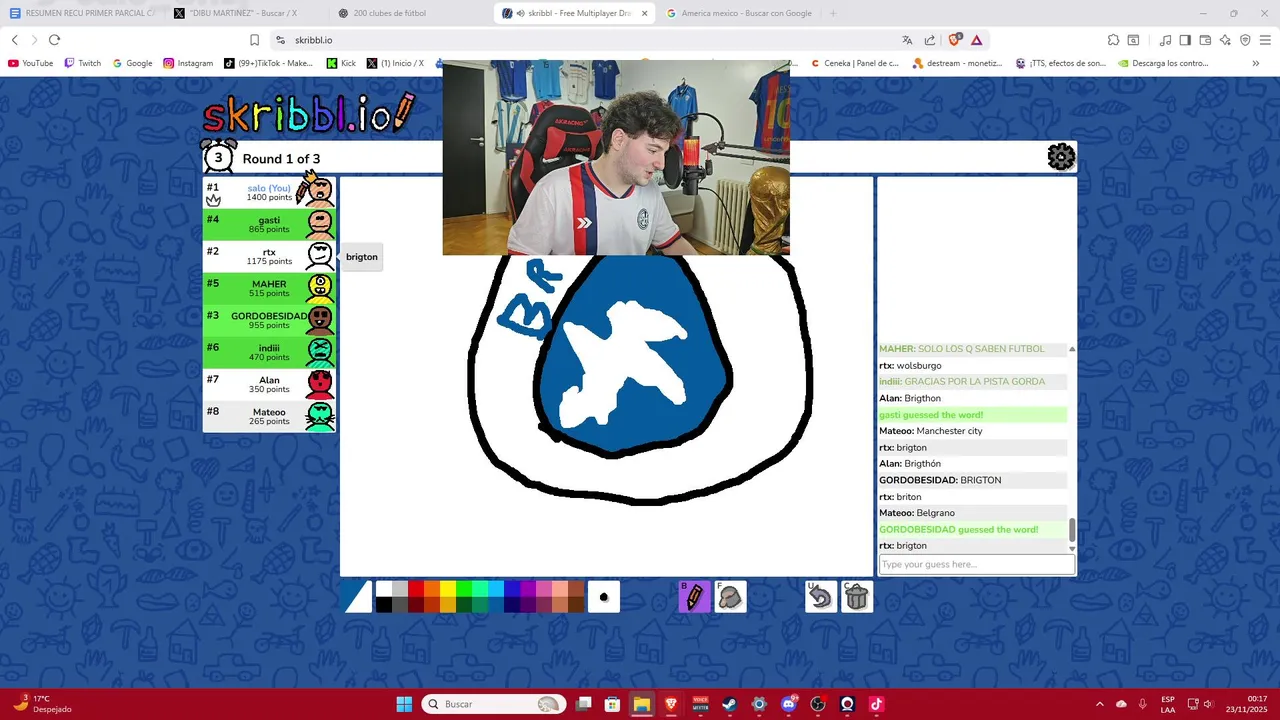Screen dimensions: 1280x720
Task: Click the skribbl.io logo
Action: 308,114
